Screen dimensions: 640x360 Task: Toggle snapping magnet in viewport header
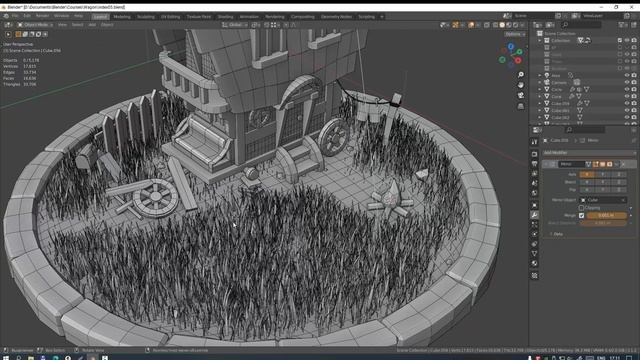point(267,25)
